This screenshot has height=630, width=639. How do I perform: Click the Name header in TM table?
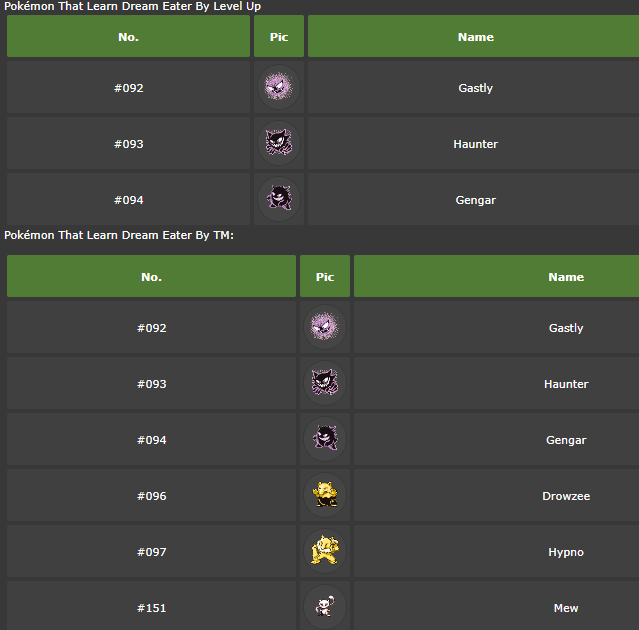tap(496, 276)
